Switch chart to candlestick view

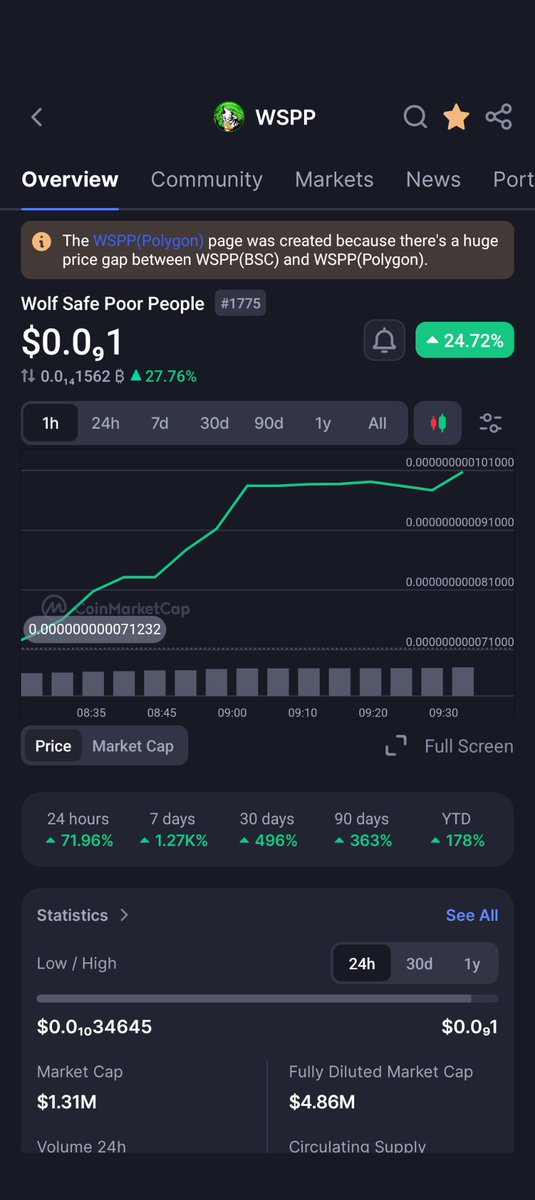click(437, 423)
